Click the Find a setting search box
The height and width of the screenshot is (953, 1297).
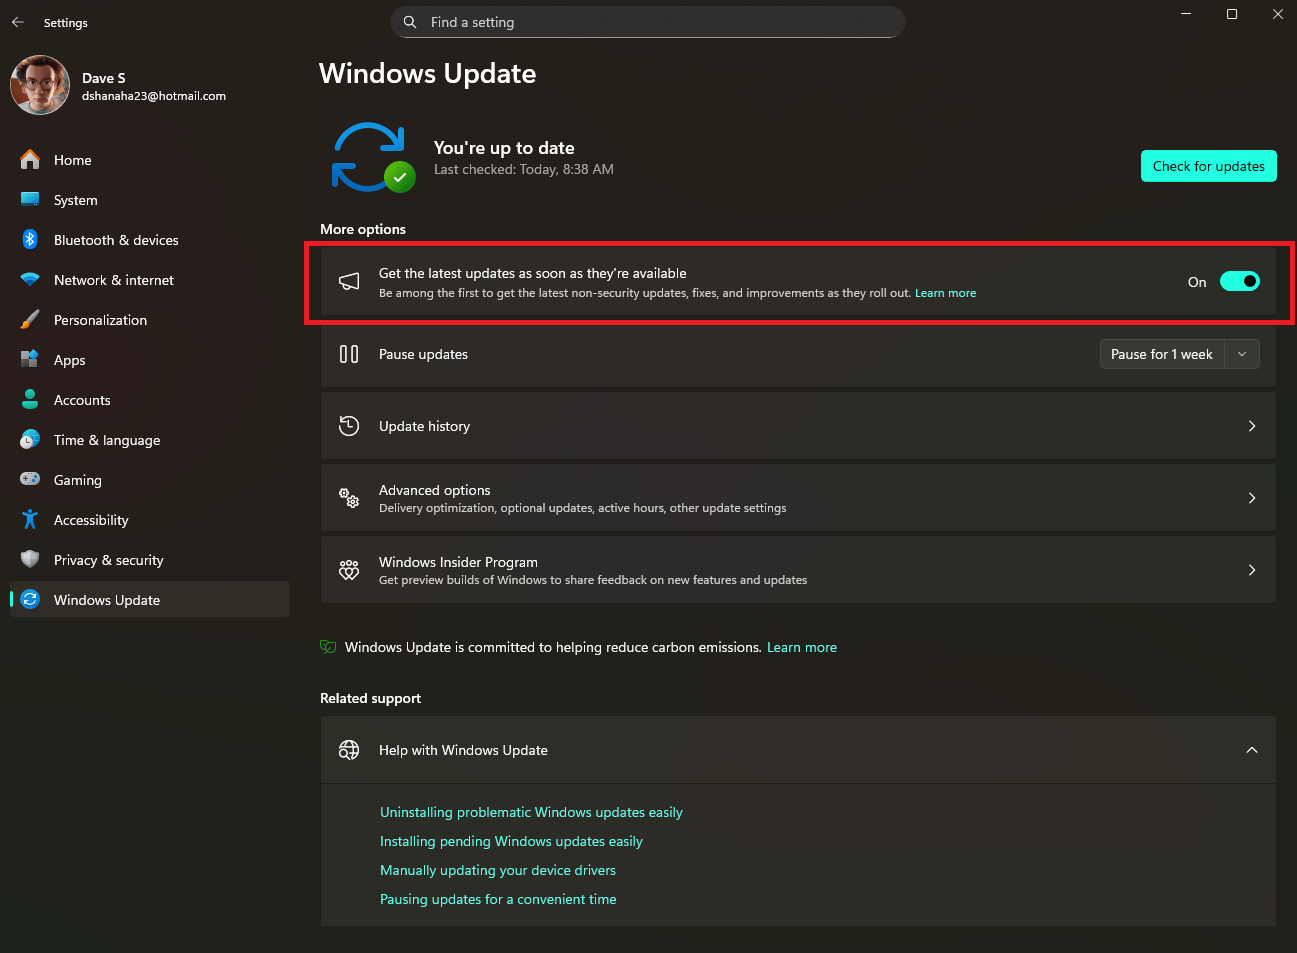click(x=647, y=22)
